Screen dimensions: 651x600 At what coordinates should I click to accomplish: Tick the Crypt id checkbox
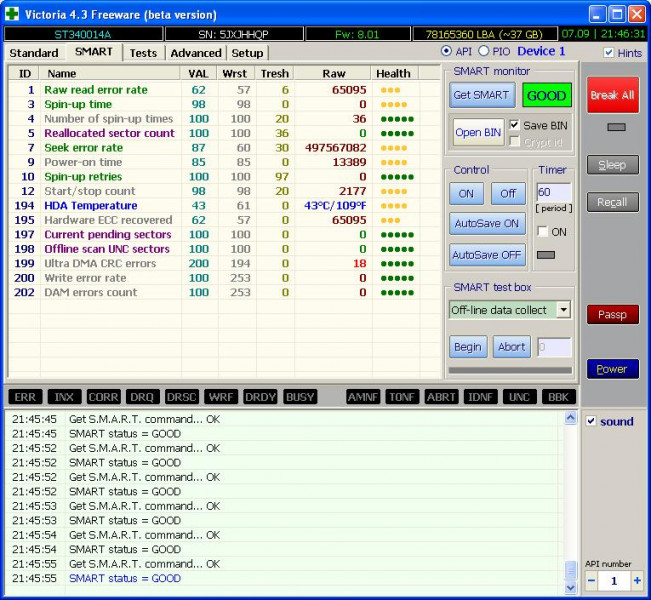pos(514,142)
